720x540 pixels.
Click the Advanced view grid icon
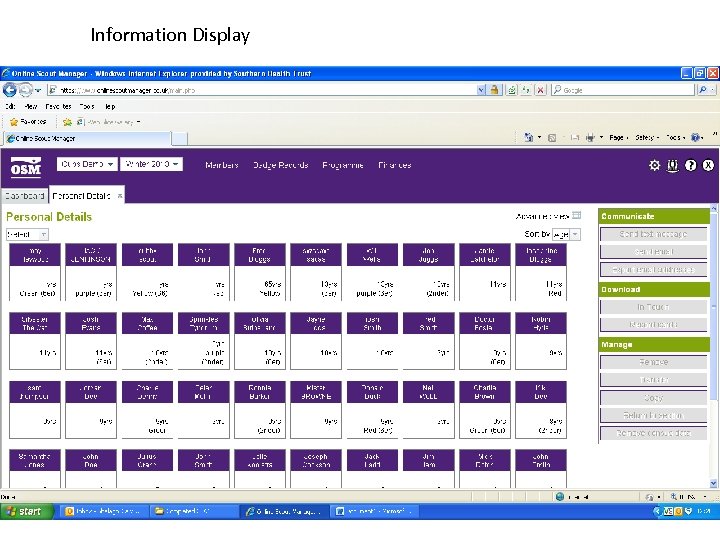(577, 215)
